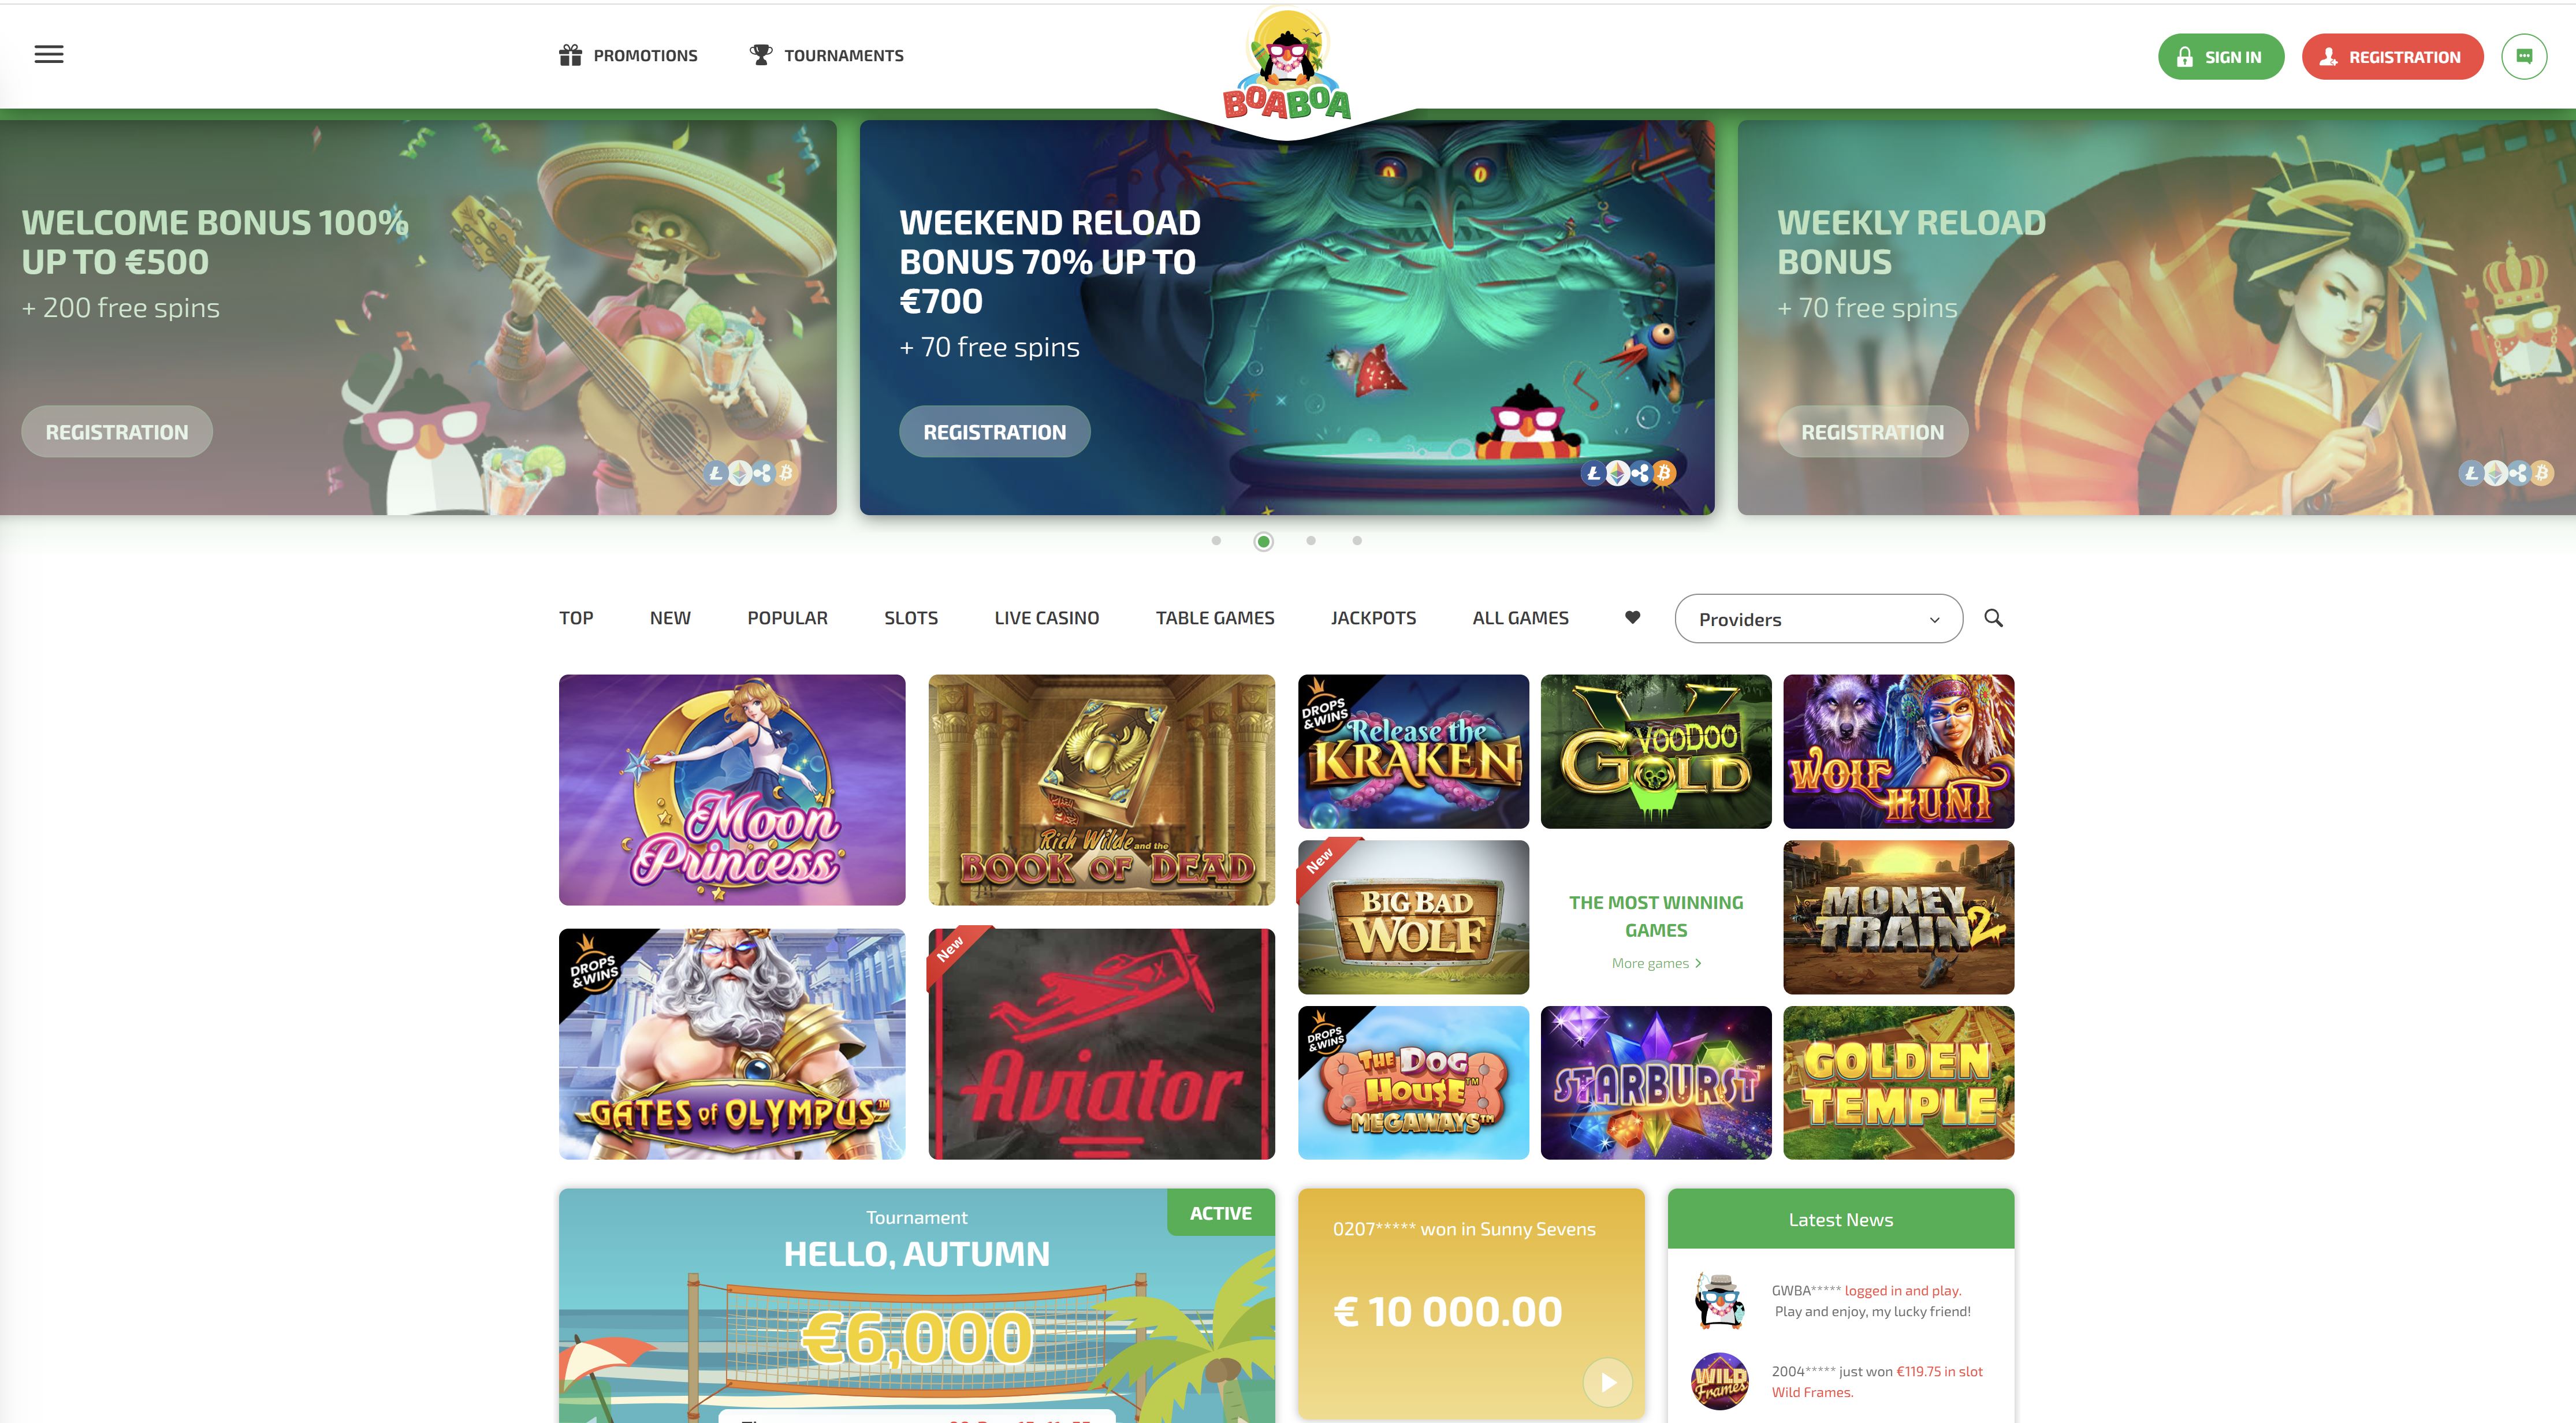Switch to the Live Casino tab
2576x1423 pixels.
[1046, 618]
